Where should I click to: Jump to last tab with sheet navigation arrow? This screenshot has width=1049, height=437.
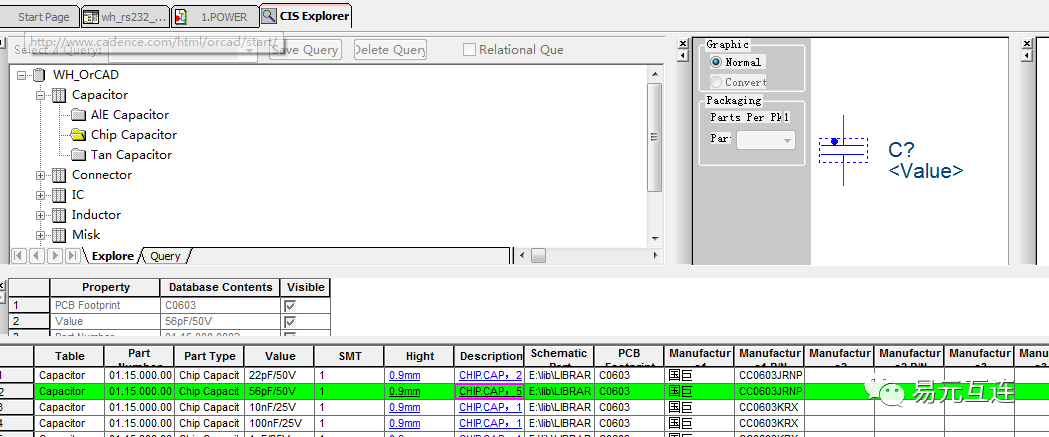tap(71, 256)
